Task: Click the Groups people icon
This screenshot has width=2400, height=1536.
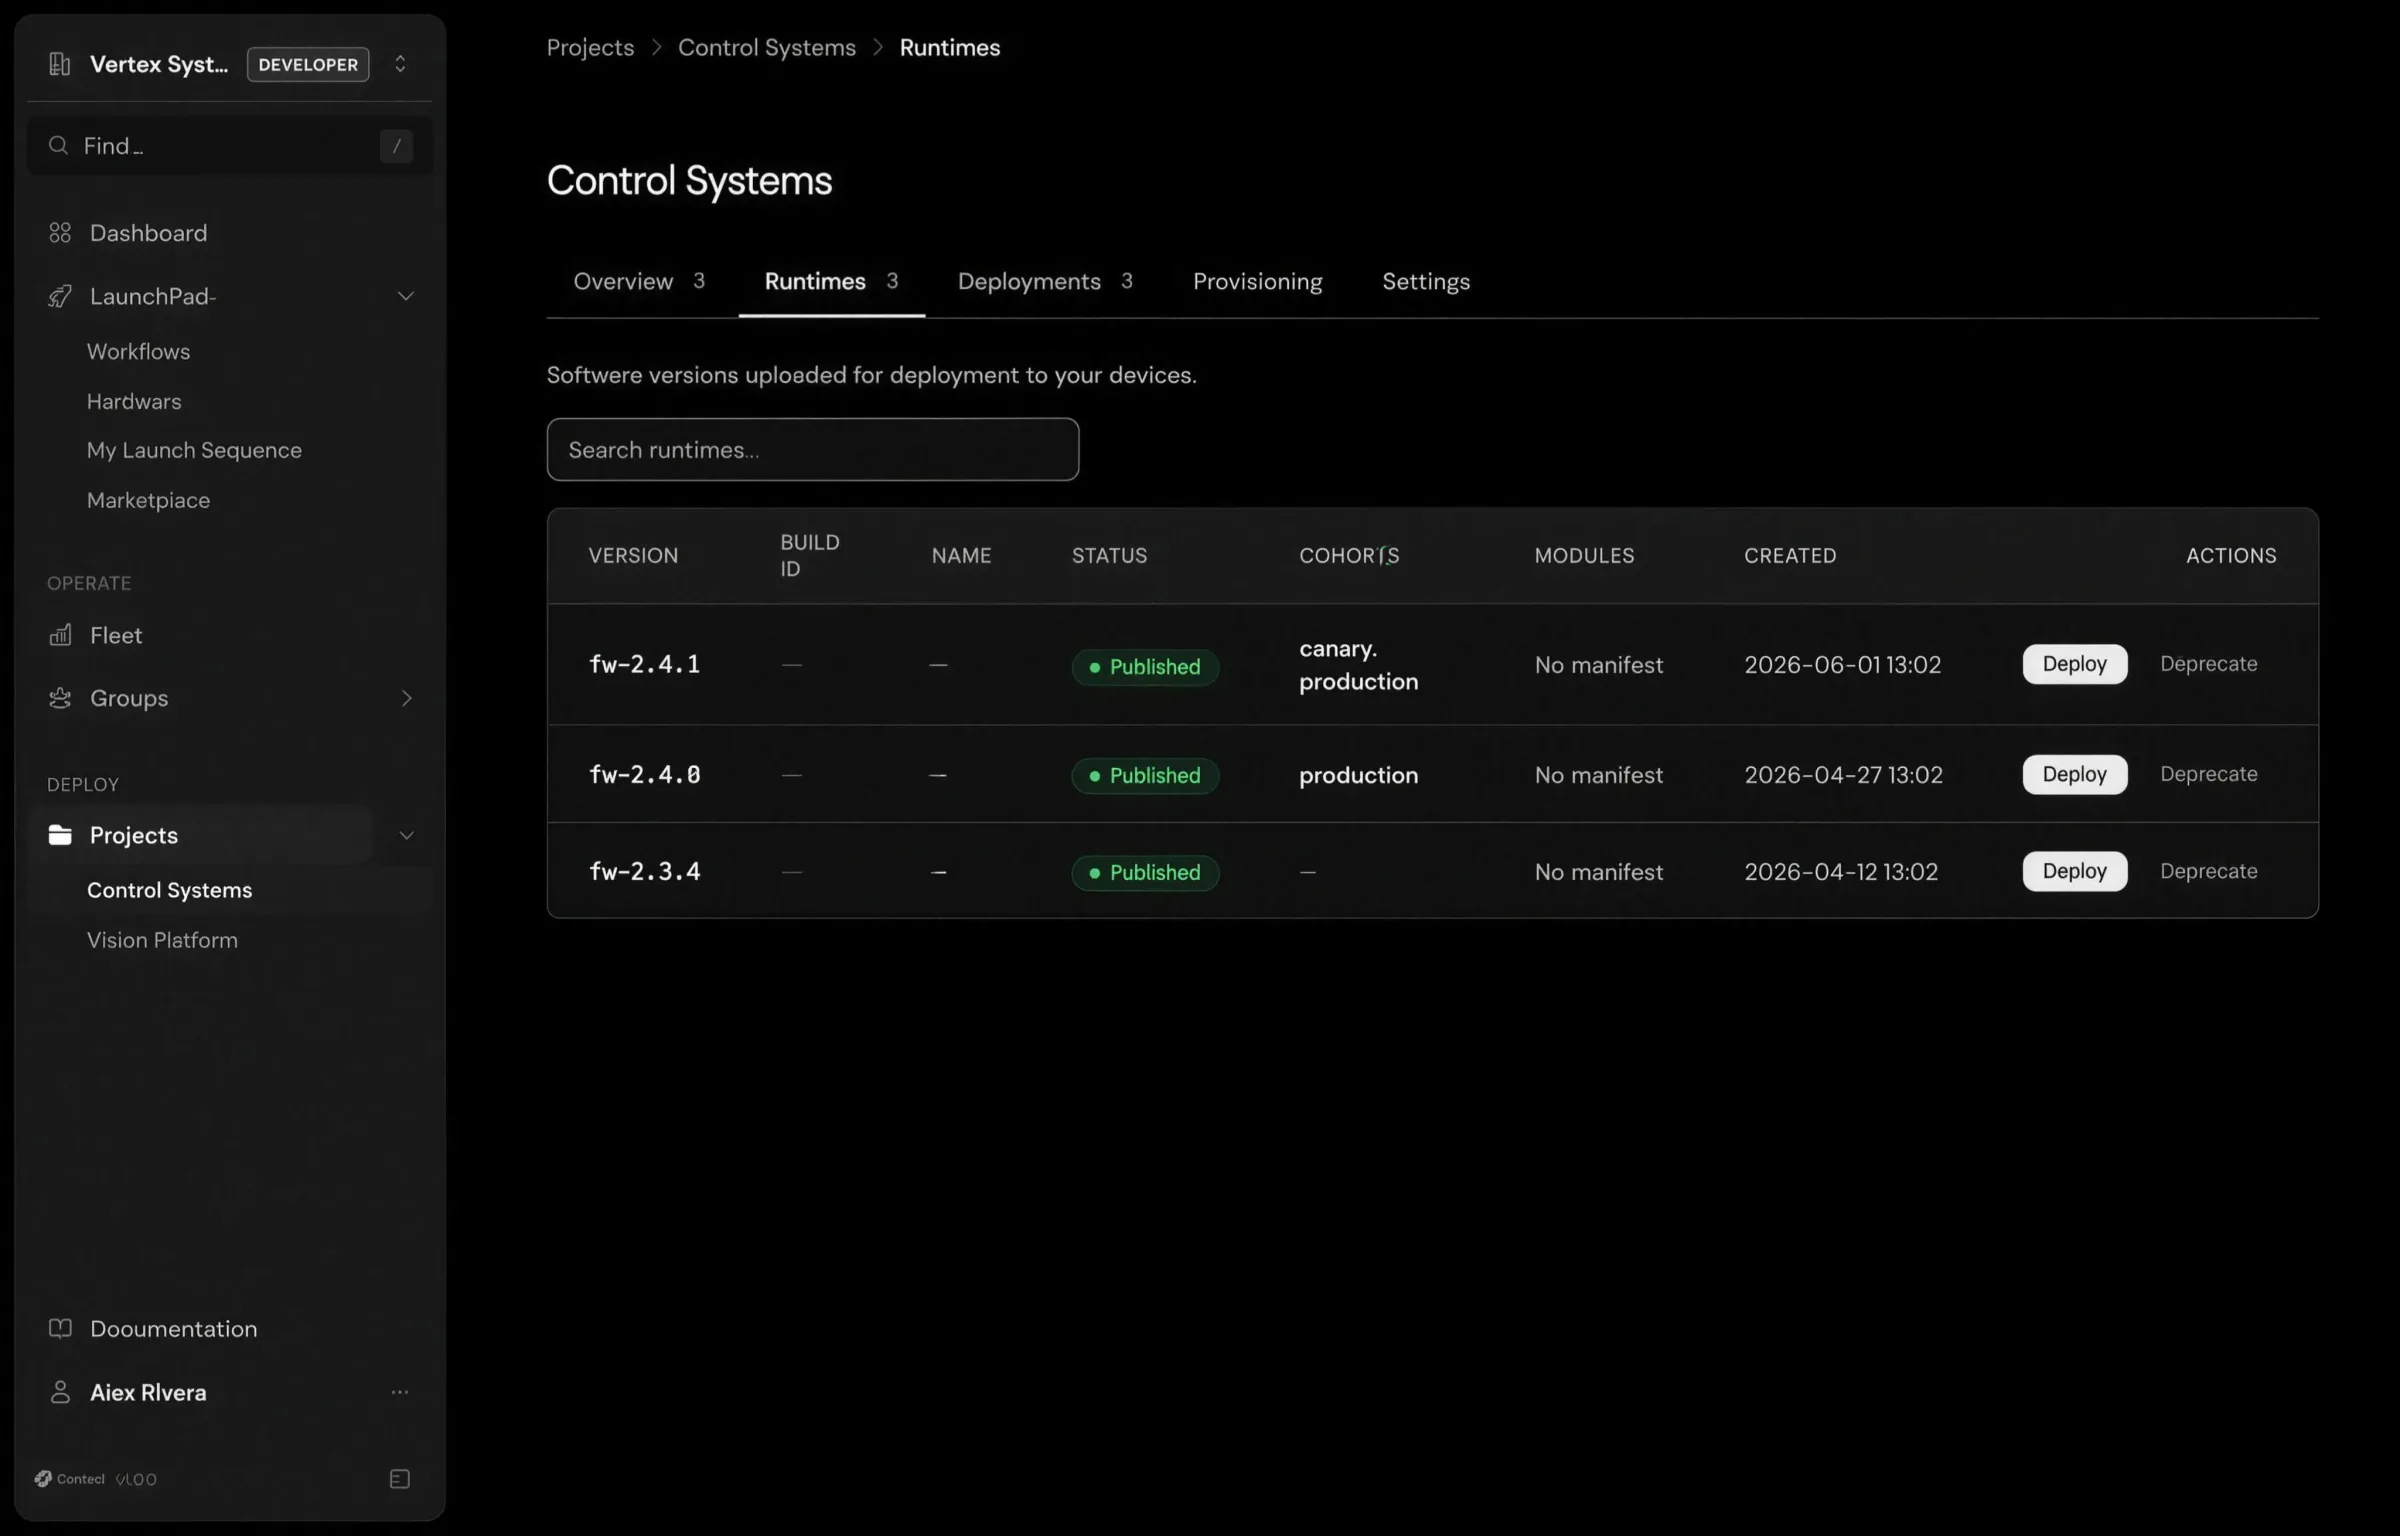Action: [x=60, y=698]
